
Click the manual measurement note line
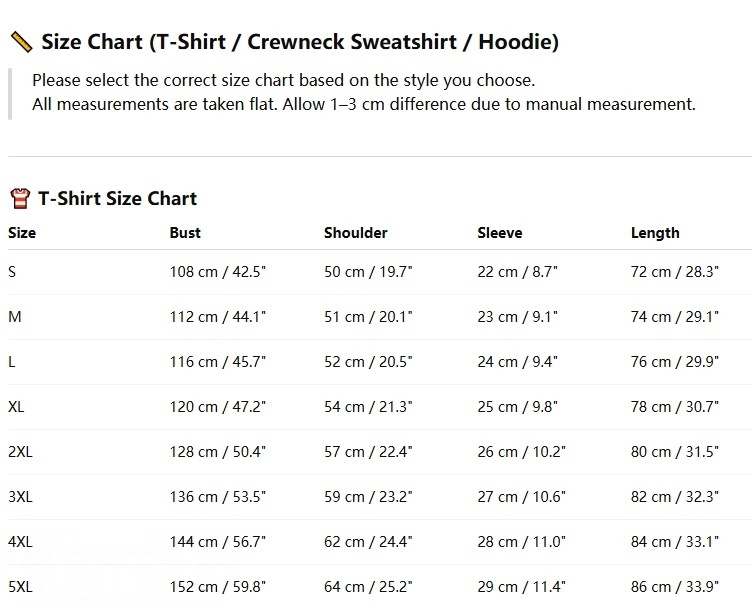[363, 104]
